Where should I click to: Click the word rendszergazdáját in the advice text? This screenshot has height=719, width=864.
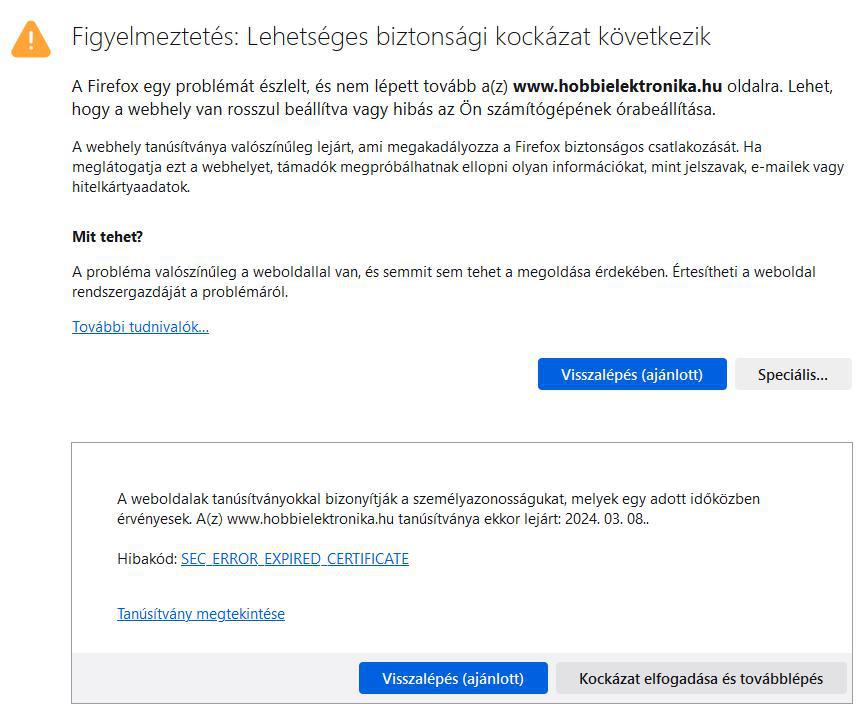click(x=125, y=292)
